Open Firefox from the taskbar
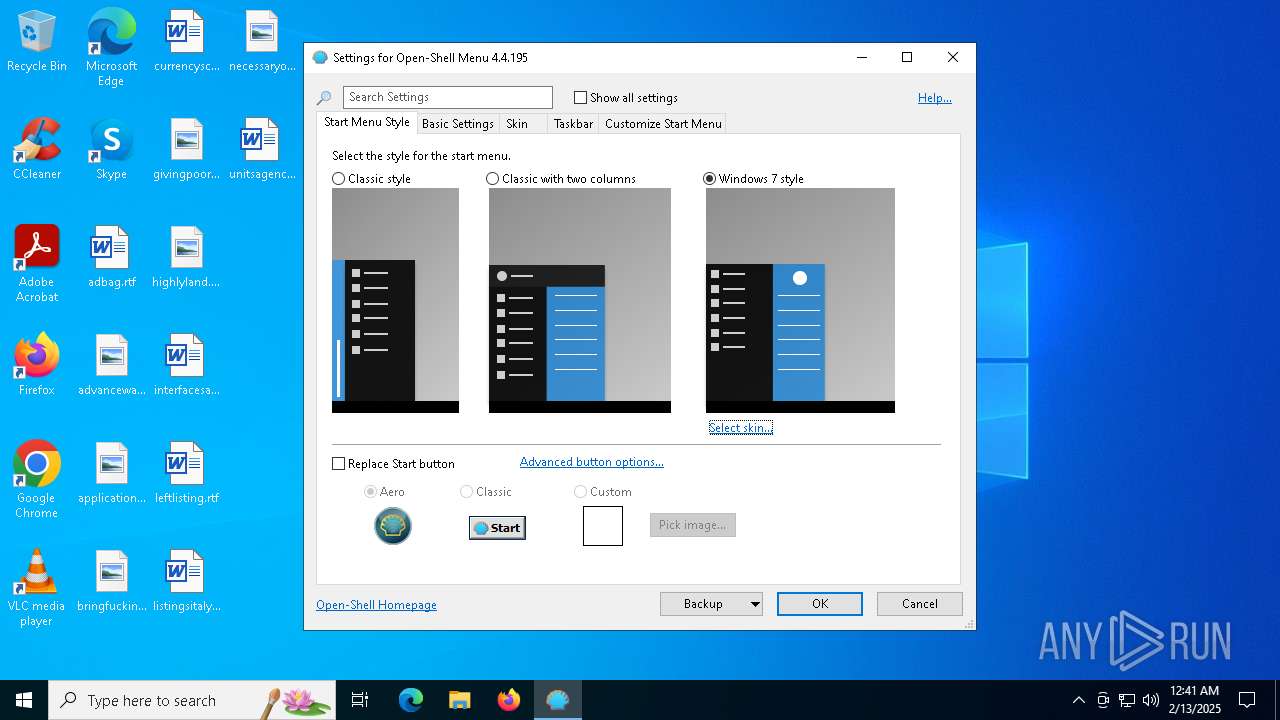This screenshot has width=1280, height=720. pos(509,700)
